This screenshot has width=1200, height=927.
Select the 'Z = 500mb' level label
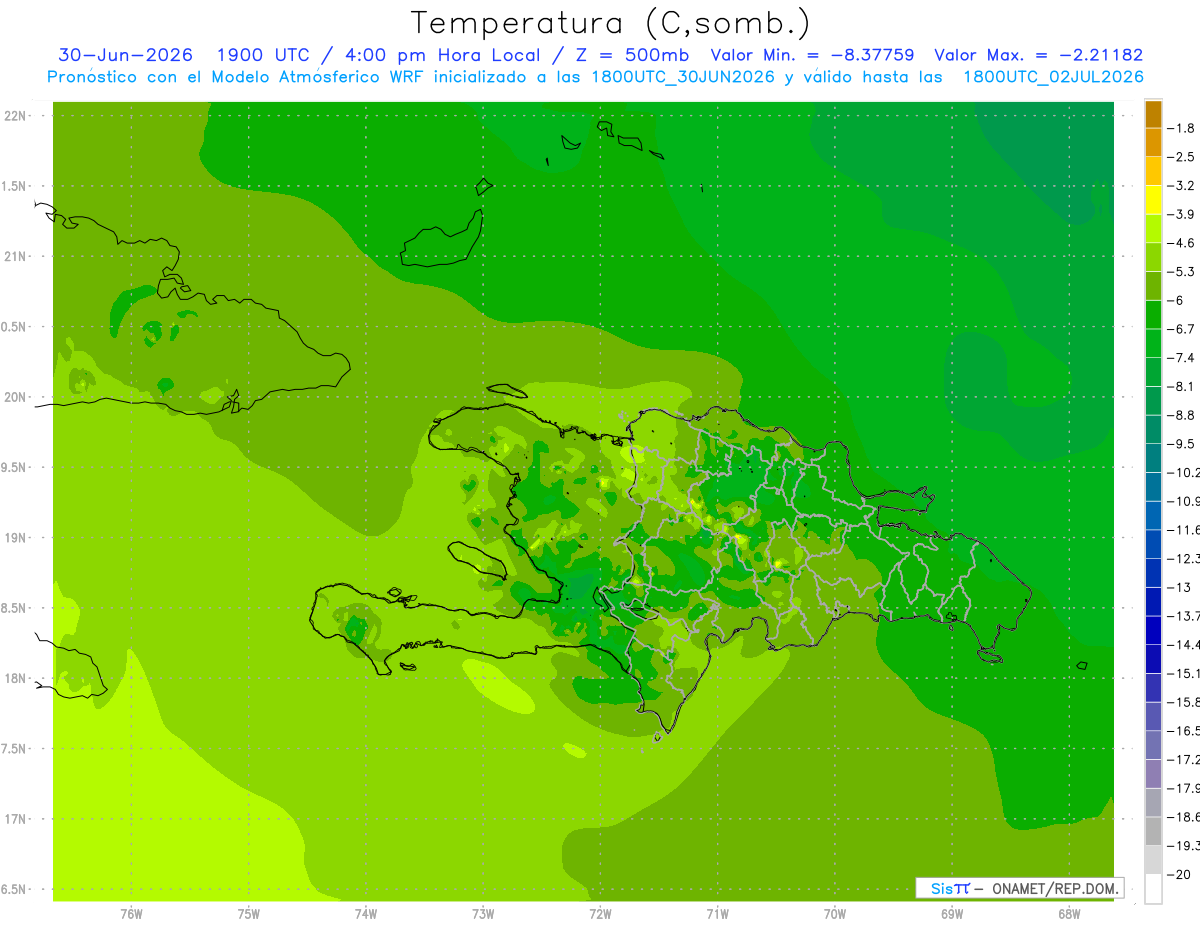[x=634, y=55]
